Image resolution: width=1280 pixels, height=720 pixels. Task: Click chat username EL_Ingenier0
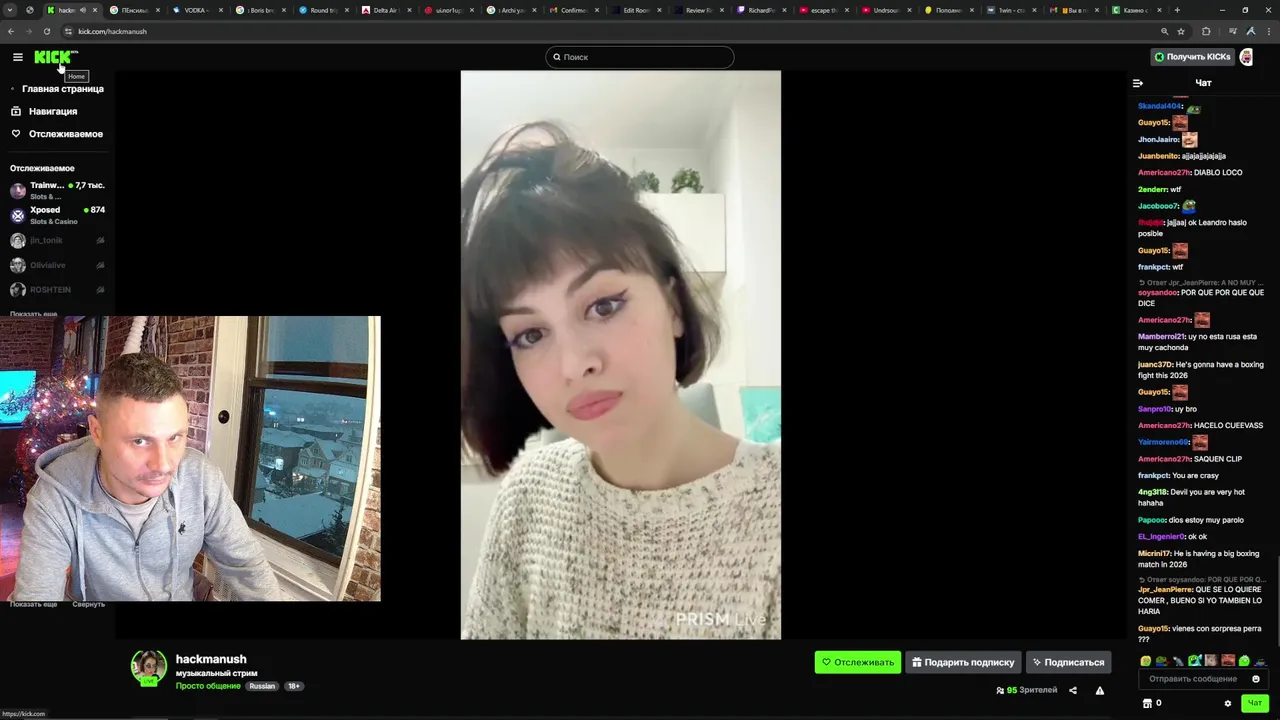tap(1162, 537)
